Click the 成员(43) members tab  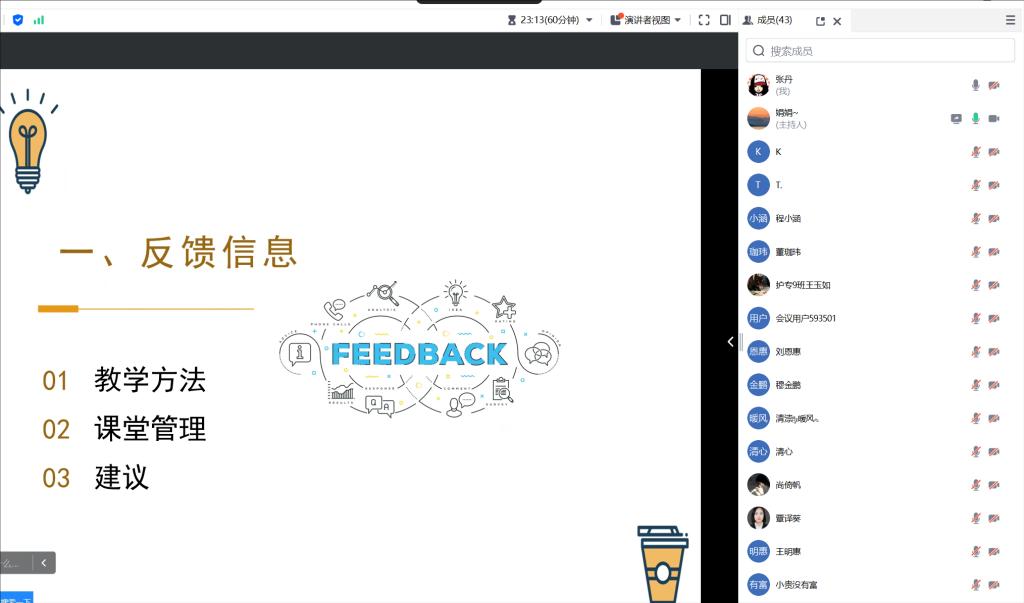(x=767, y=20)
